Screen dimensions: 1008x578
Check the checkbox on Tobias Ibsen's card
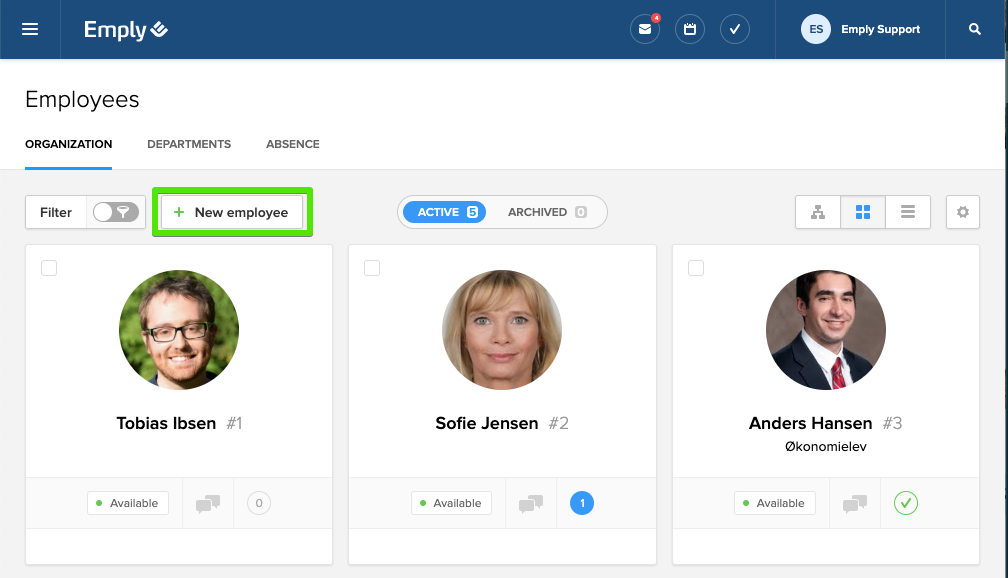[x=49, y=268]
